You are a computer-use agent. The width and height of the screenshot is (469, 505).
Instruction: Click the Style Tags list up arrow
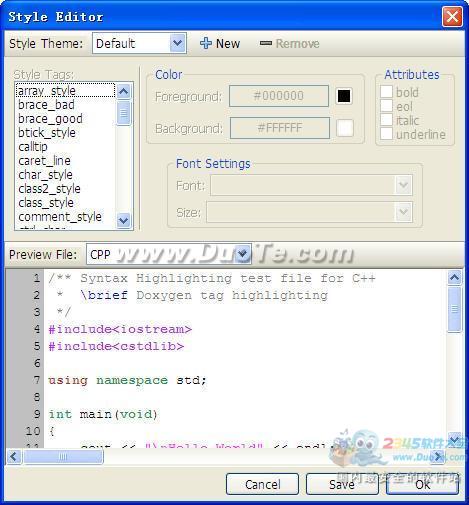[124, 91]
